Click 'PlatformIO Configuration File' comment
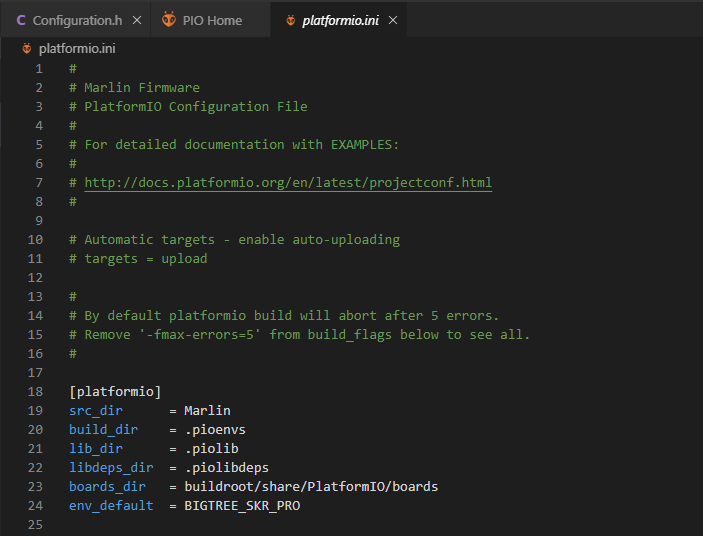Screen dimensions: 703x536 pyautogui.click(x=196, y=107)
